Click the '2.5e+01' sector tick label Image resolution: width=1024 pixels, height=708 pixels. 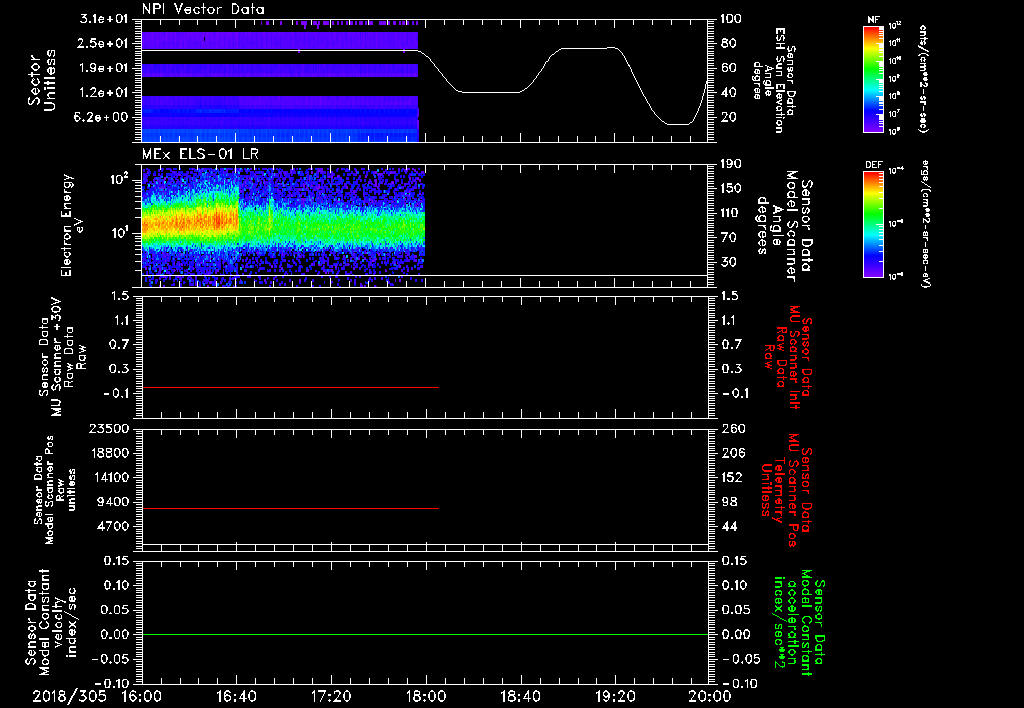click(x=104, y=43)
